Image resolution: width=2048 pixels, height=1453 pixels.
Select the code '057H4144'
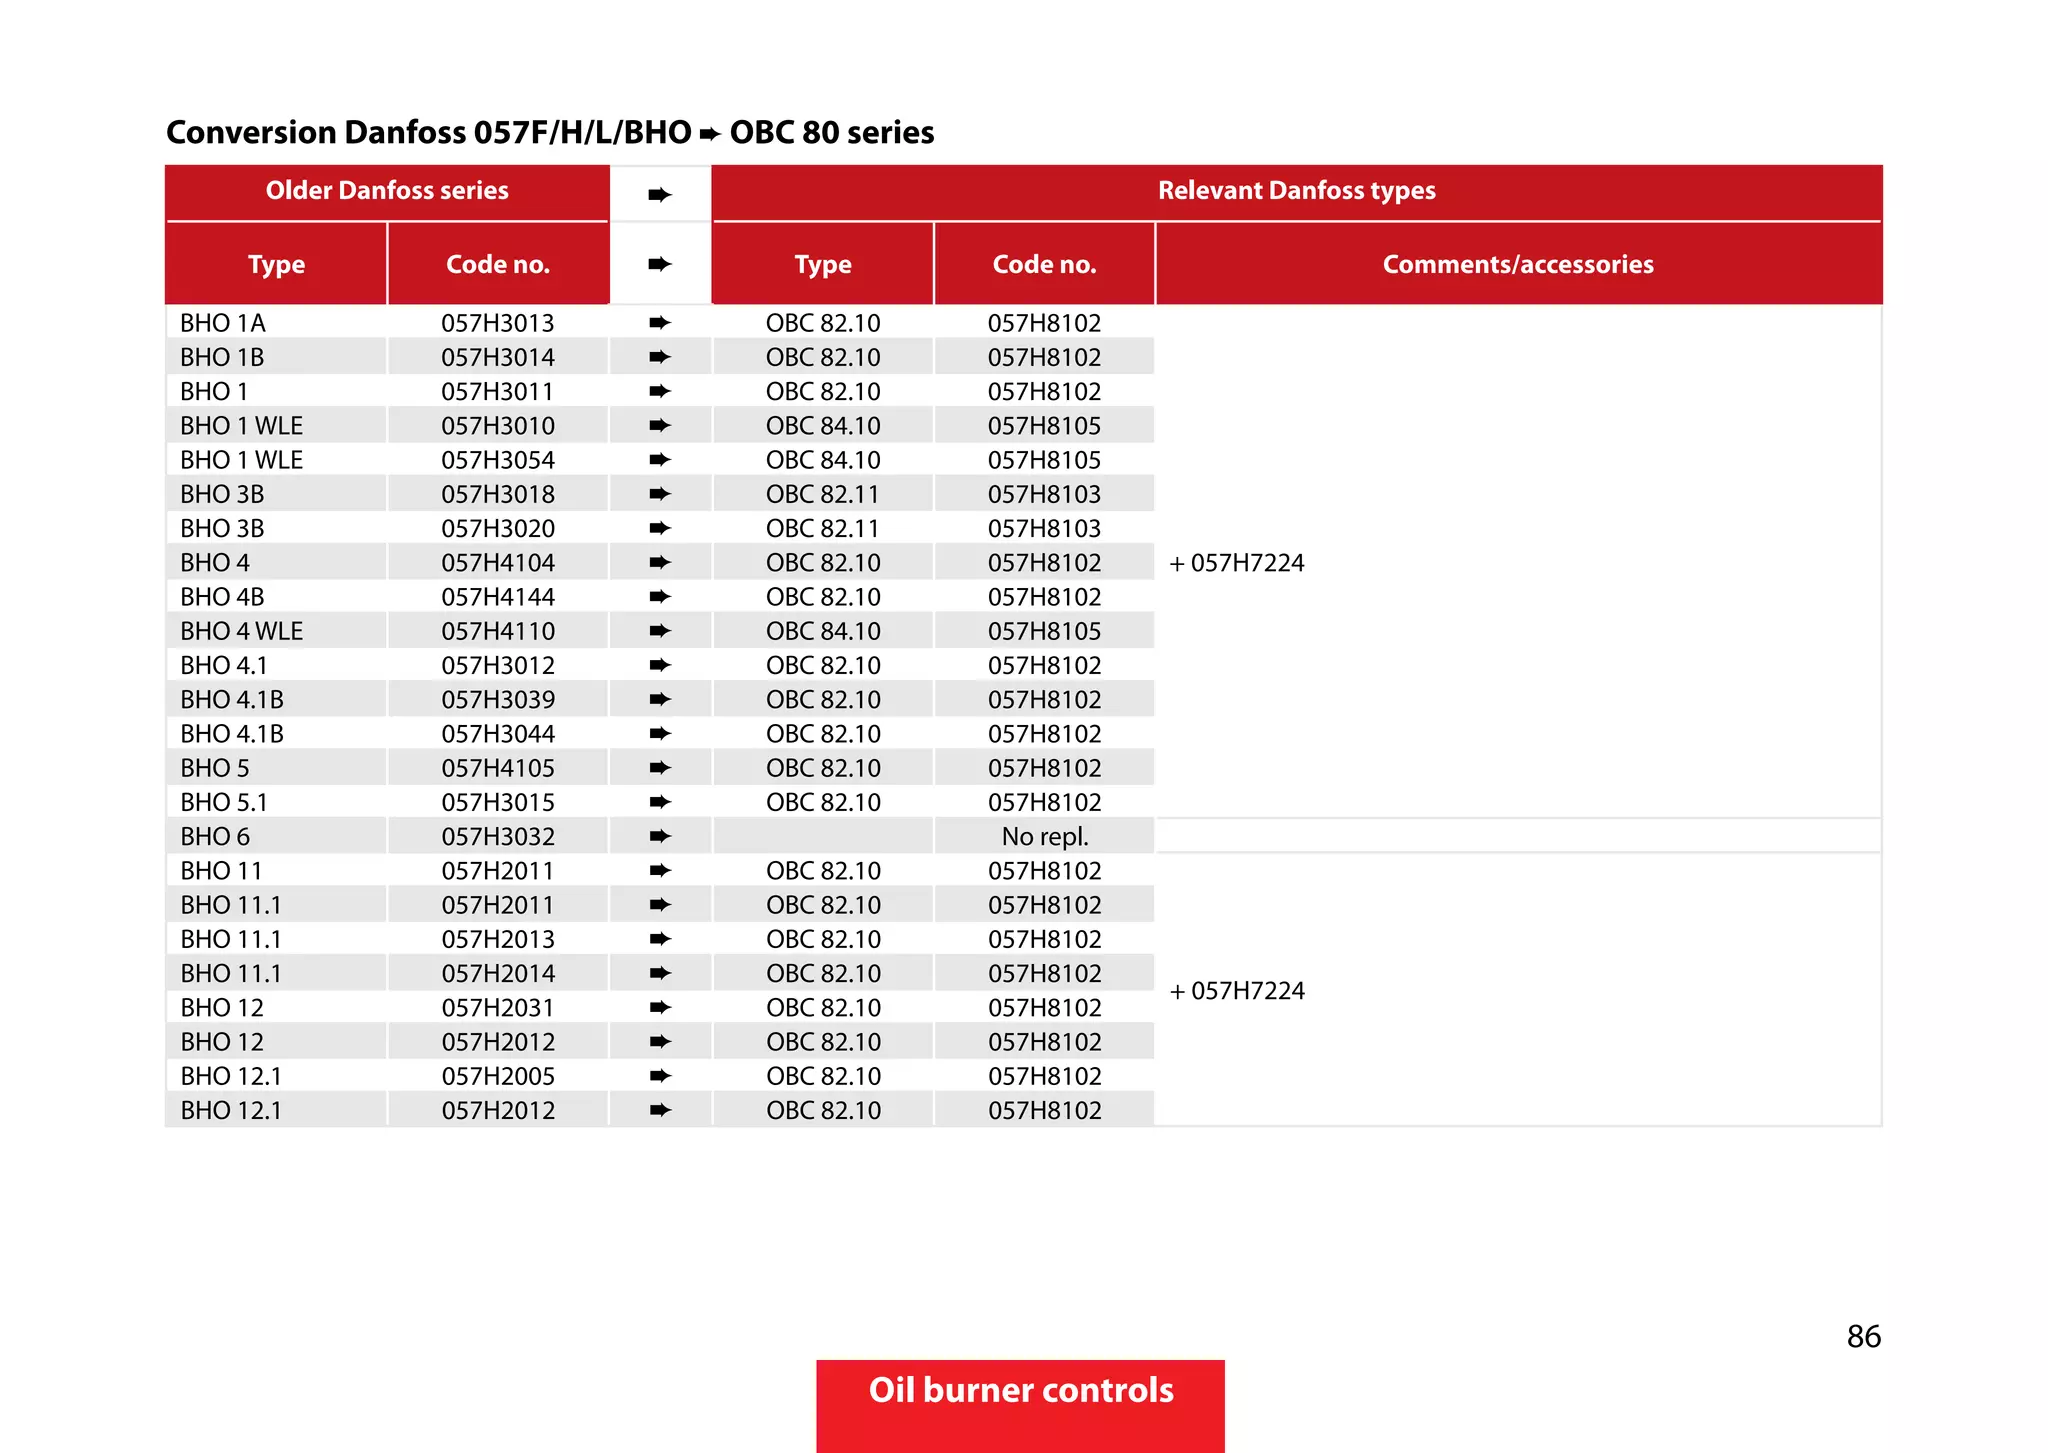coord(498,597)
